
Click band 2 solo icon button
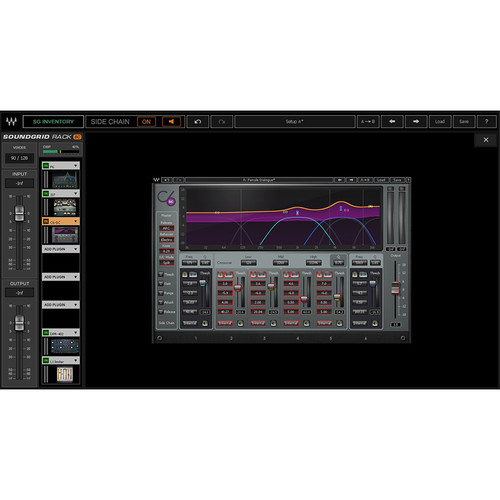[220, 274]
